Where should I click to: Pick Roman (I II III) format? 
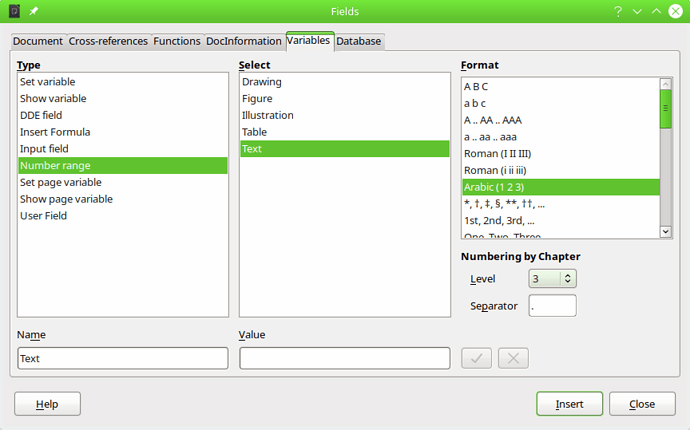(x=561, y=154)
